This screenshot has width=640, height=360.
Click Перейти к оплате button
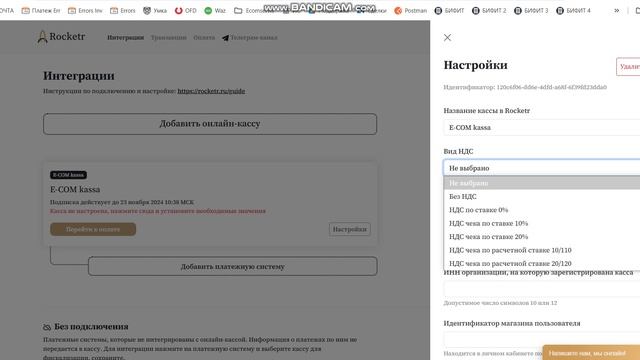click(x=93, y=229)
